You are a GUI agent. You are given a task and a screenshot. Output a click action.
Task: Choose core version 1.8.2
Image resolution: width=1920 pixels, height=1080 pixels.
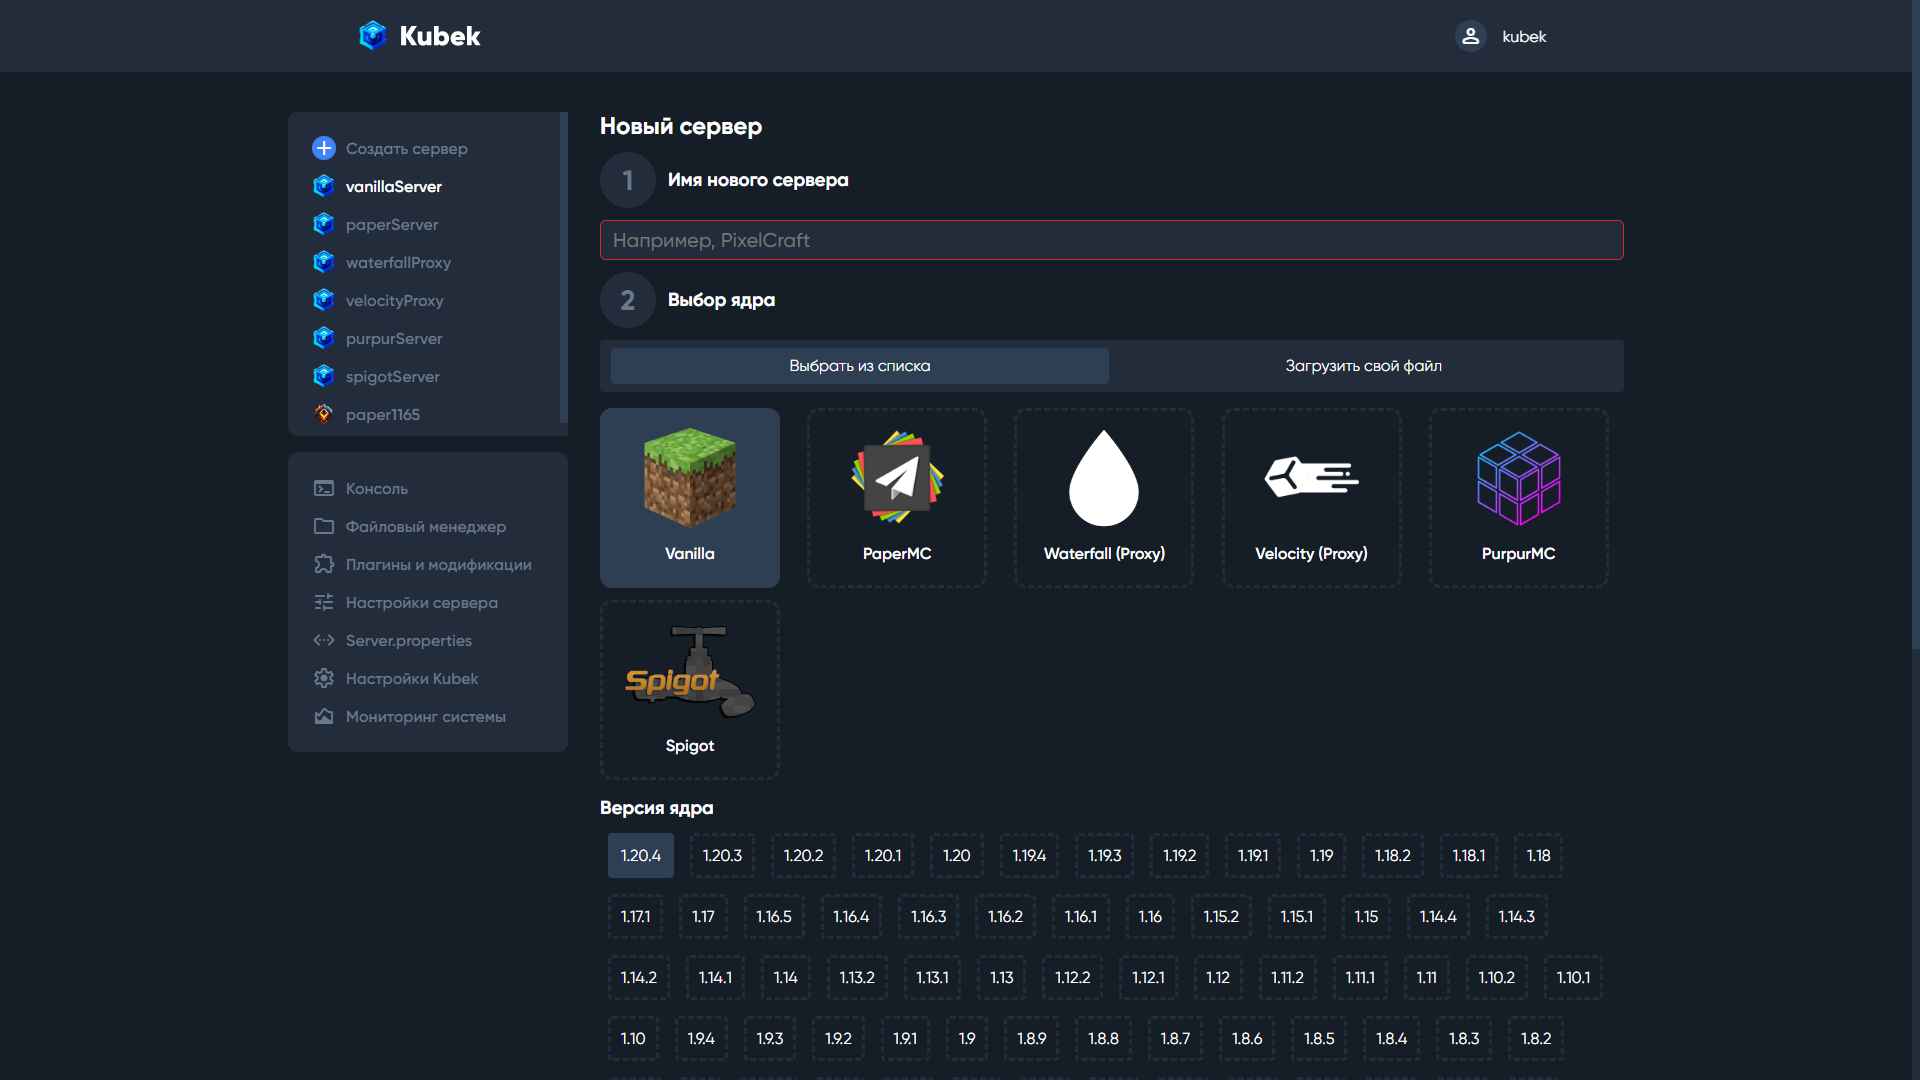click(x=1536, y=1039)
